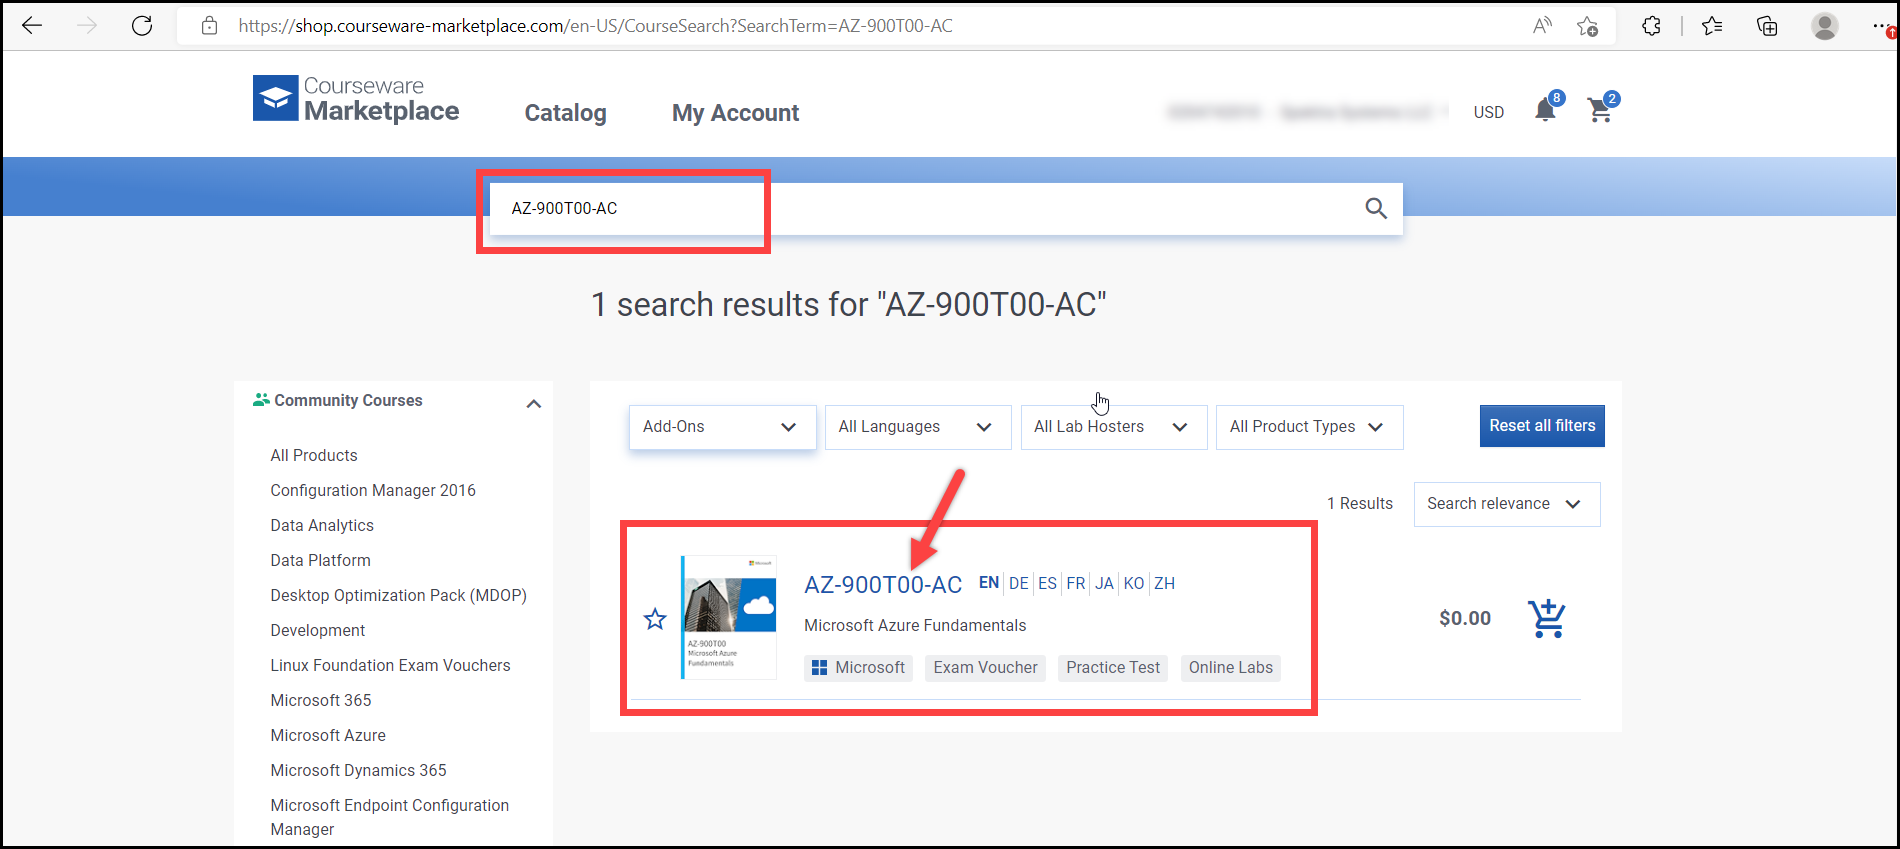Open the All Lab Hosters dropdown

point(1114,427)
